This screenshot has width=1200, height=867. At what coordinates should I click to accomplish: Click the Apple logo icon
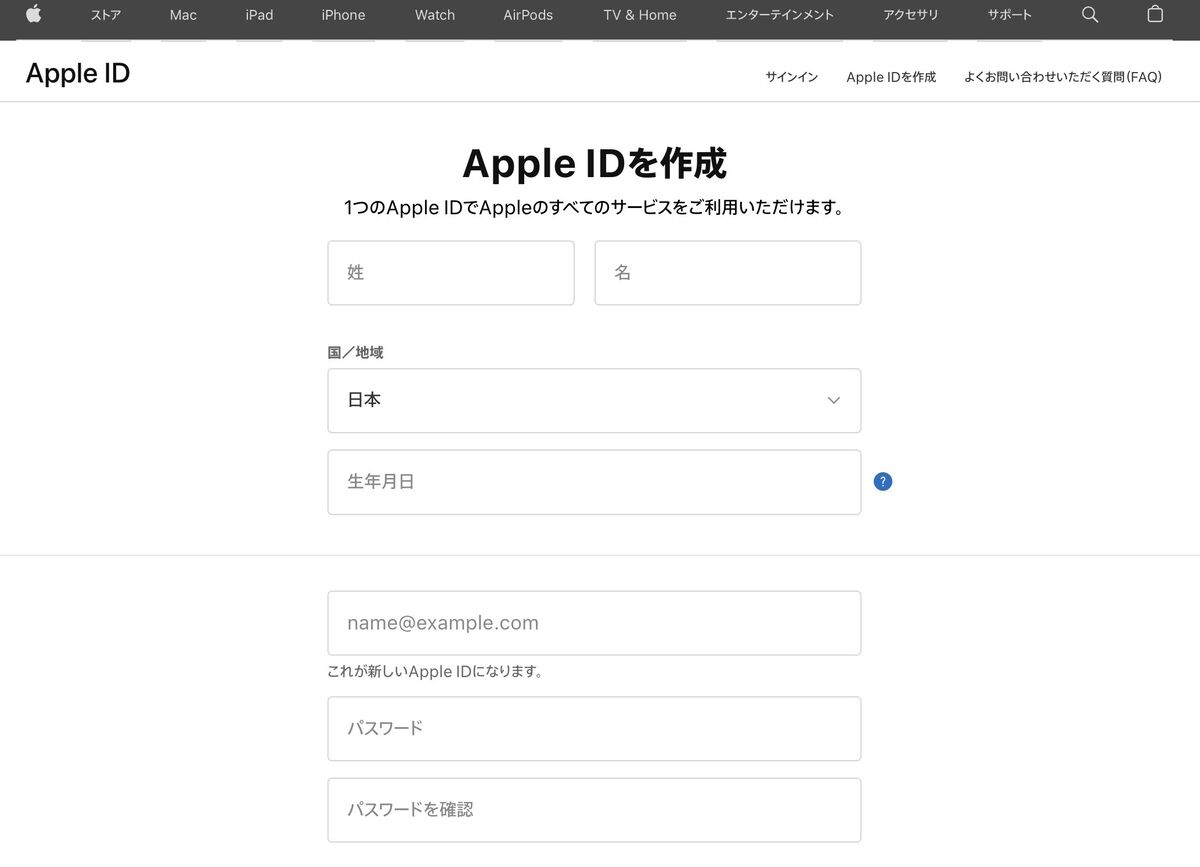[x=34, y=14]
